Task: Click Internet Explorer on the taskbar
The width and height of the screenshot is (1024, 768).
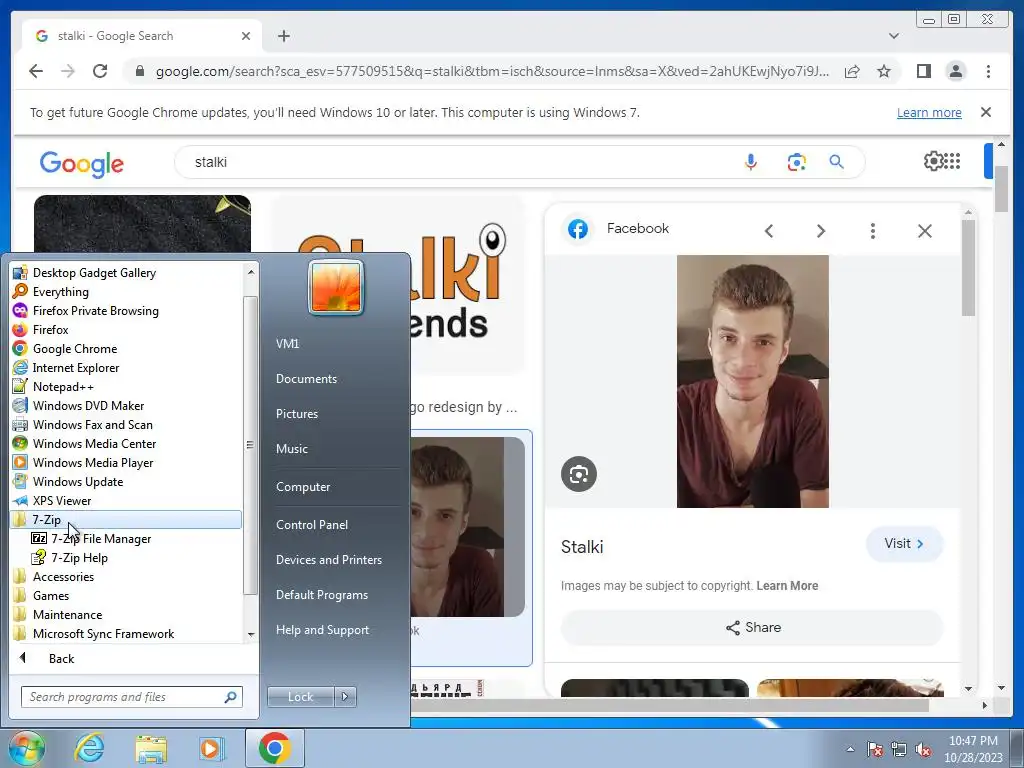Action: (x=89, y=748)
